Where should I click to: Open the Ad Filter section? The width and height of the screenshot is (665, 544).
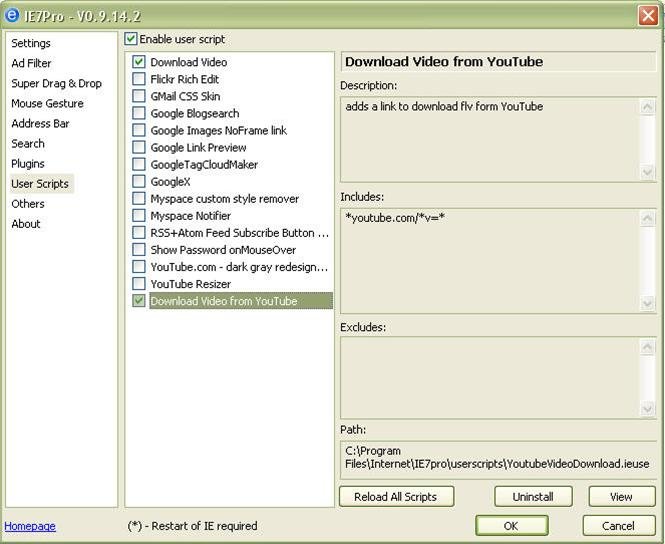31,63
